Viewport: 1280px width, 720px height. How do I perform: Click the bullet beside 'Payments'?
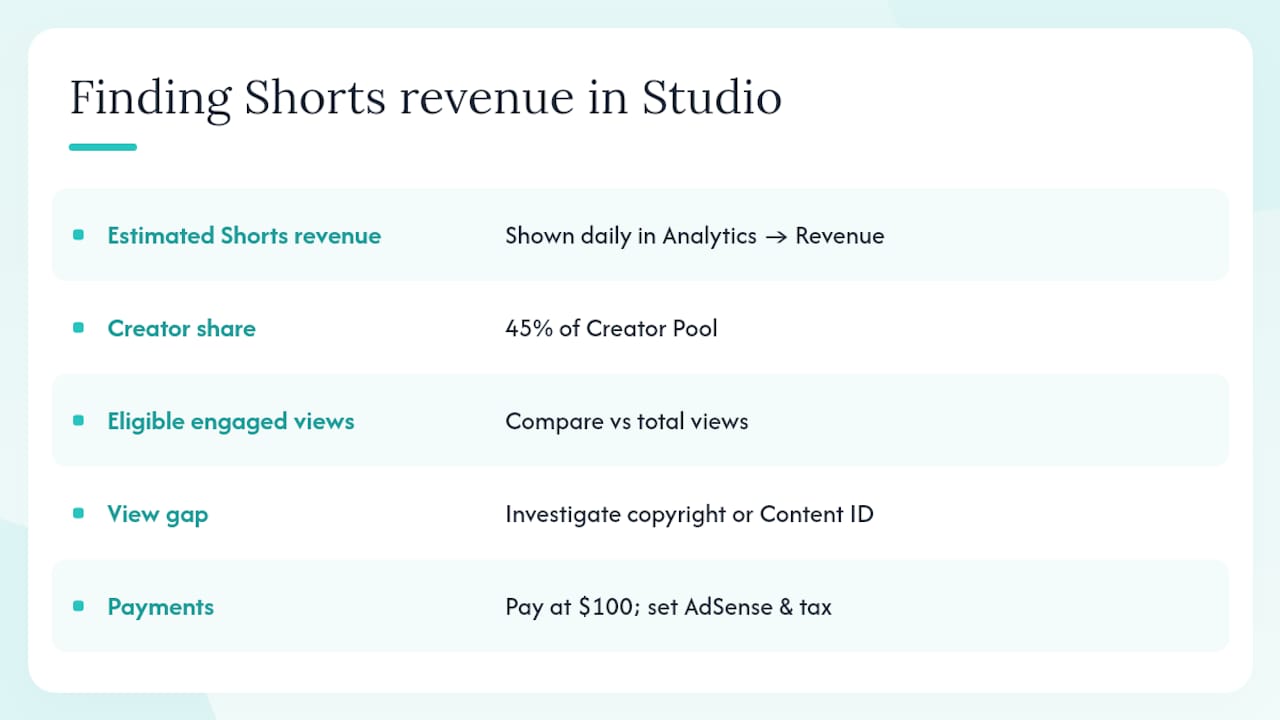79,606
